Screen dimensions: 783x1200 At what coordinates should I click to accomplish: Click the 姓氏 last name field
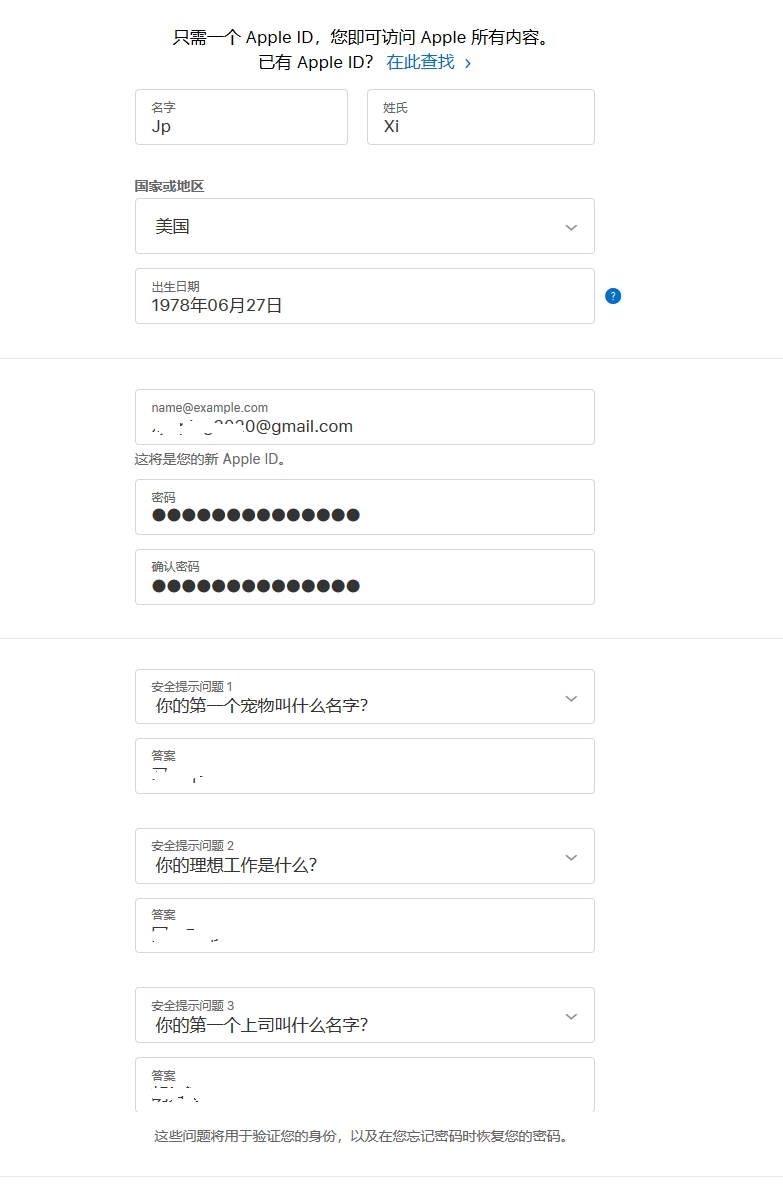click(481, 117)
